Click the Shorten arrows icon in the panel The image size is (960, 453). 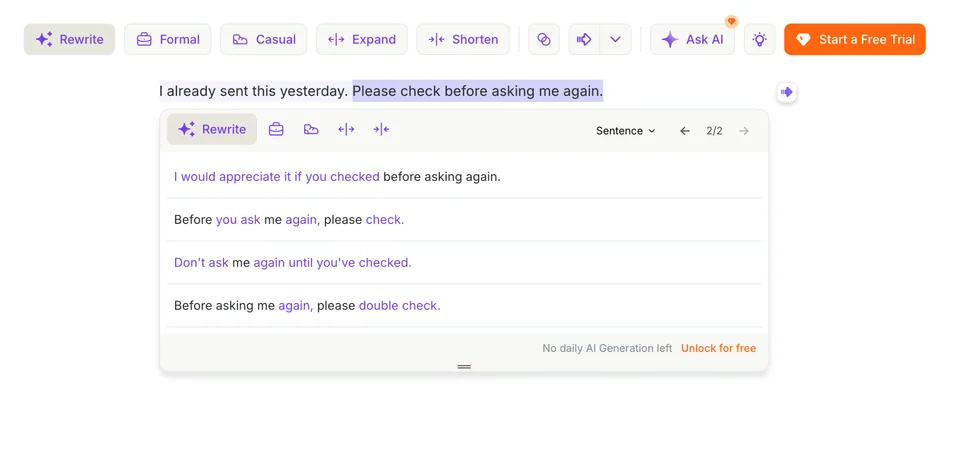pyautogui.click(x=381, y=129)
